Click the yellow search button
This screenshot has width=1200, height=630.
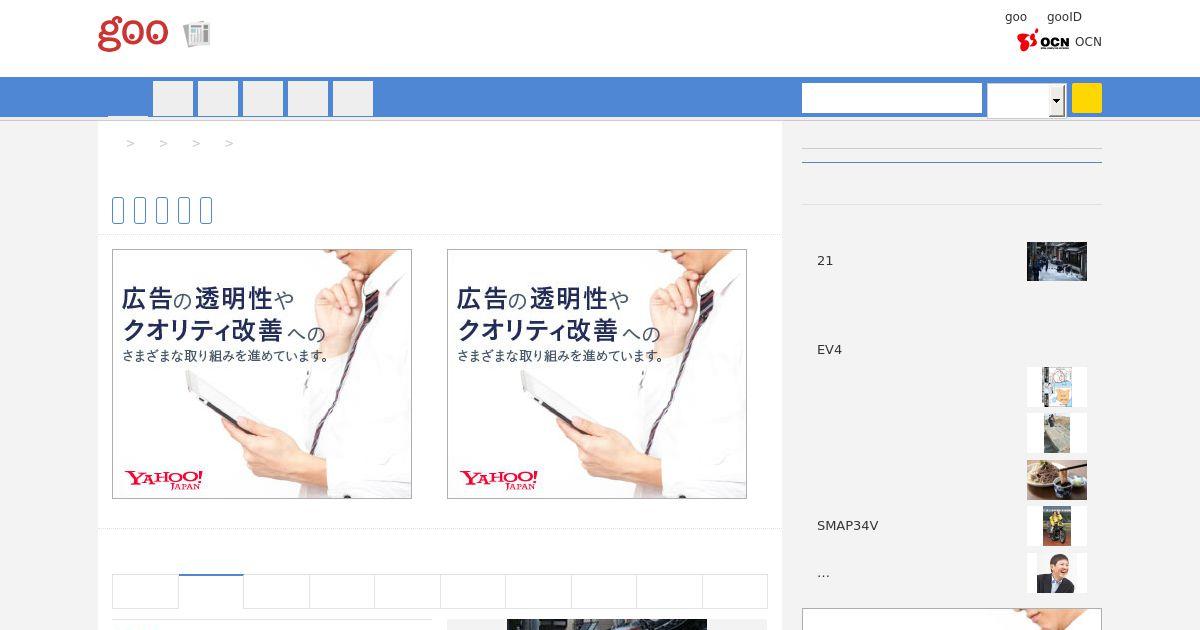pyautogui.click(x=1087, y=98)
